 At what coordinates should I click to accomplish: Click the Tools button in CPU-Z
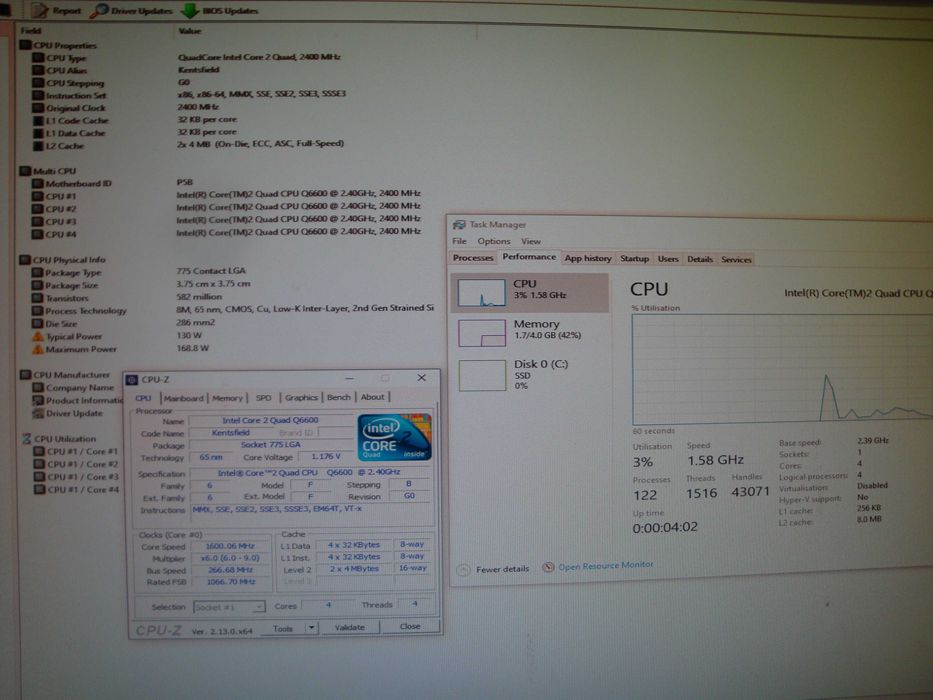(x=283, y=628)
